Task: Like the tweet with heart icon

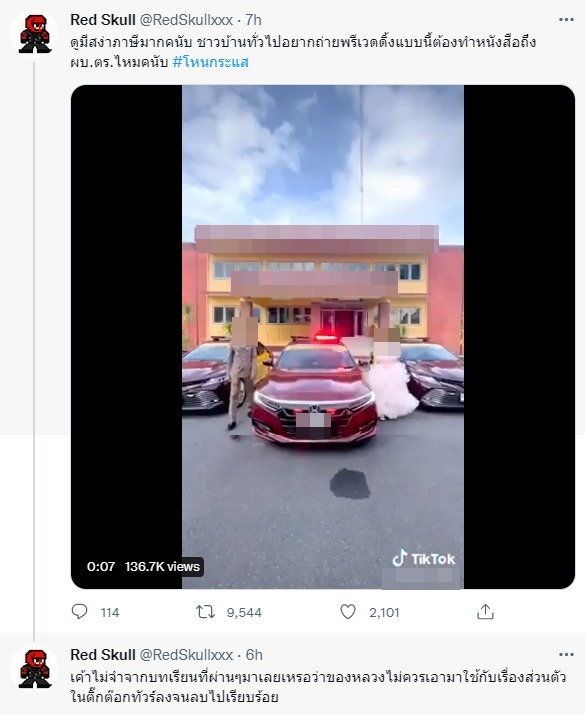Action: click(x=348, y=611)
